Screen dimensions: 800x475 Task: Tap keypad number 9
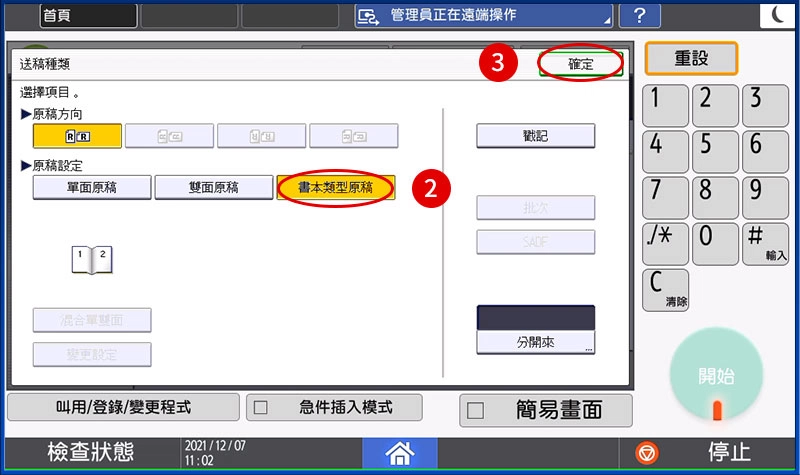[765, 198]
